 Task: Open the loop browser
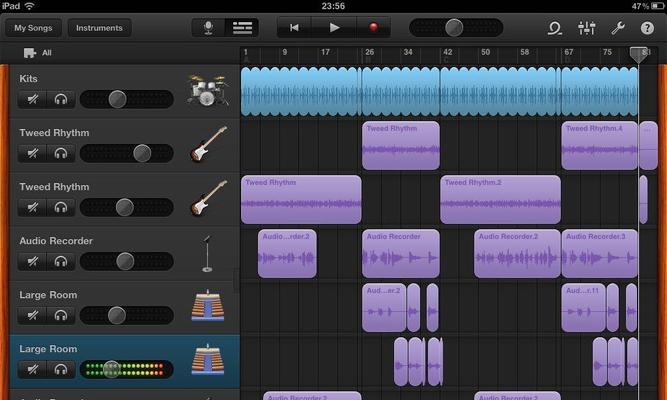(x=554, y=28)
